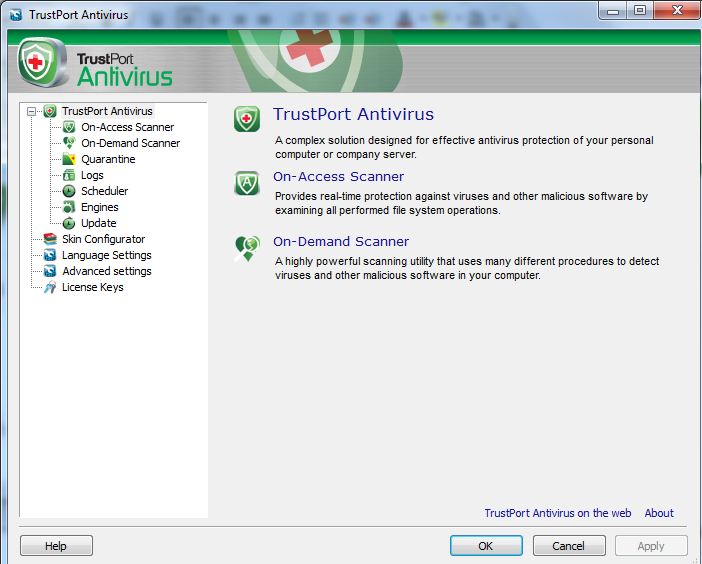Open the About link
The image size is (702, 564).
coord(659,513)
